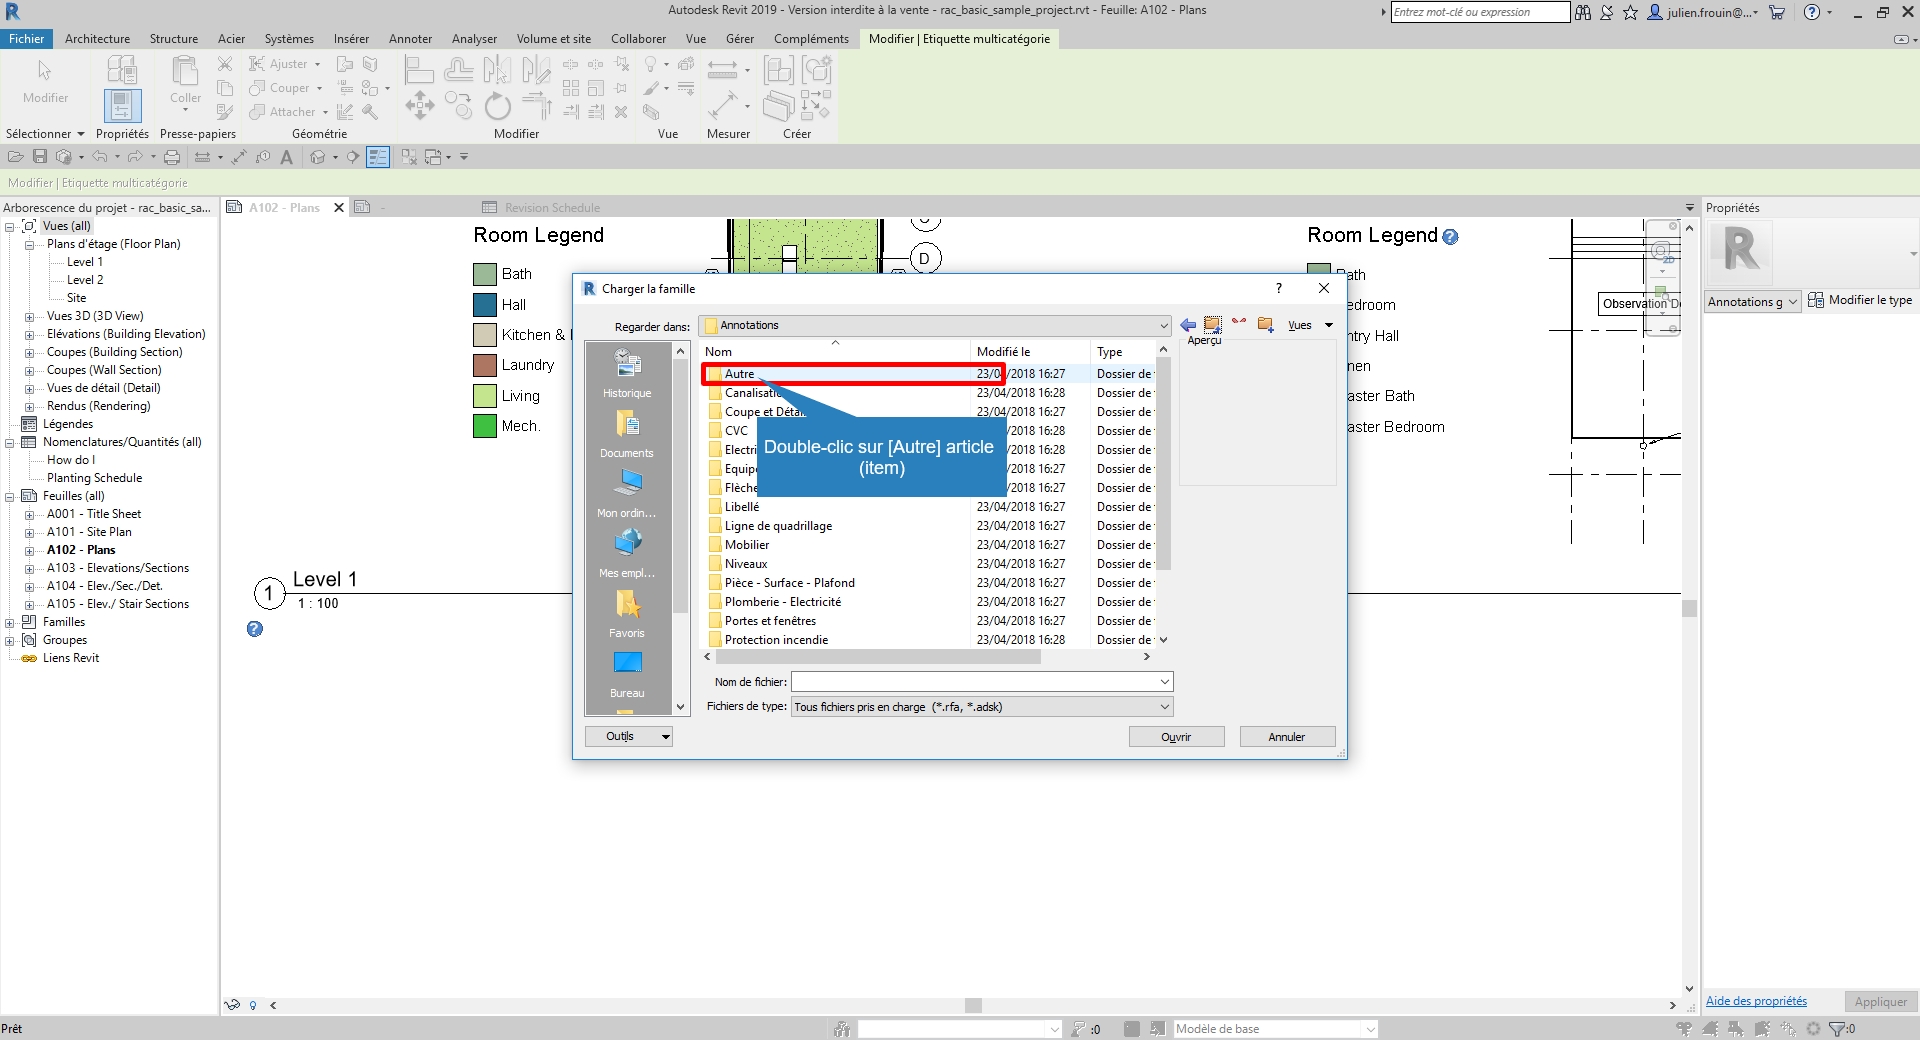Expand the Familles node in project browser
This screenshot has width=1920, height=1040.
click(x=10, y=622)
